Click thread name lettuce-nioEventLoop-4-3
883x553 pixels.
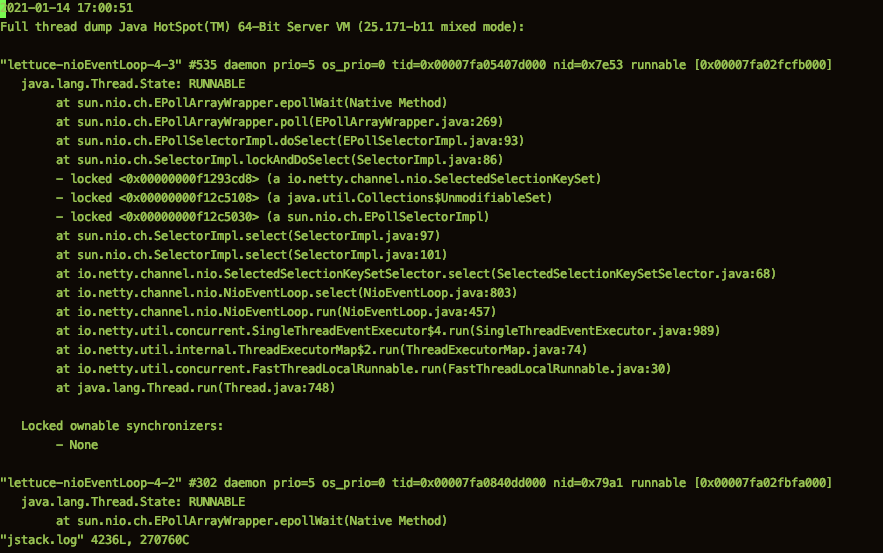click(x=91, y=65)
